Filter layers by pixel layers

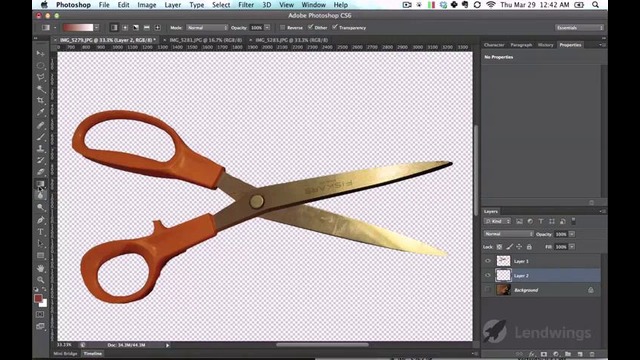click(x=519, y=221)
